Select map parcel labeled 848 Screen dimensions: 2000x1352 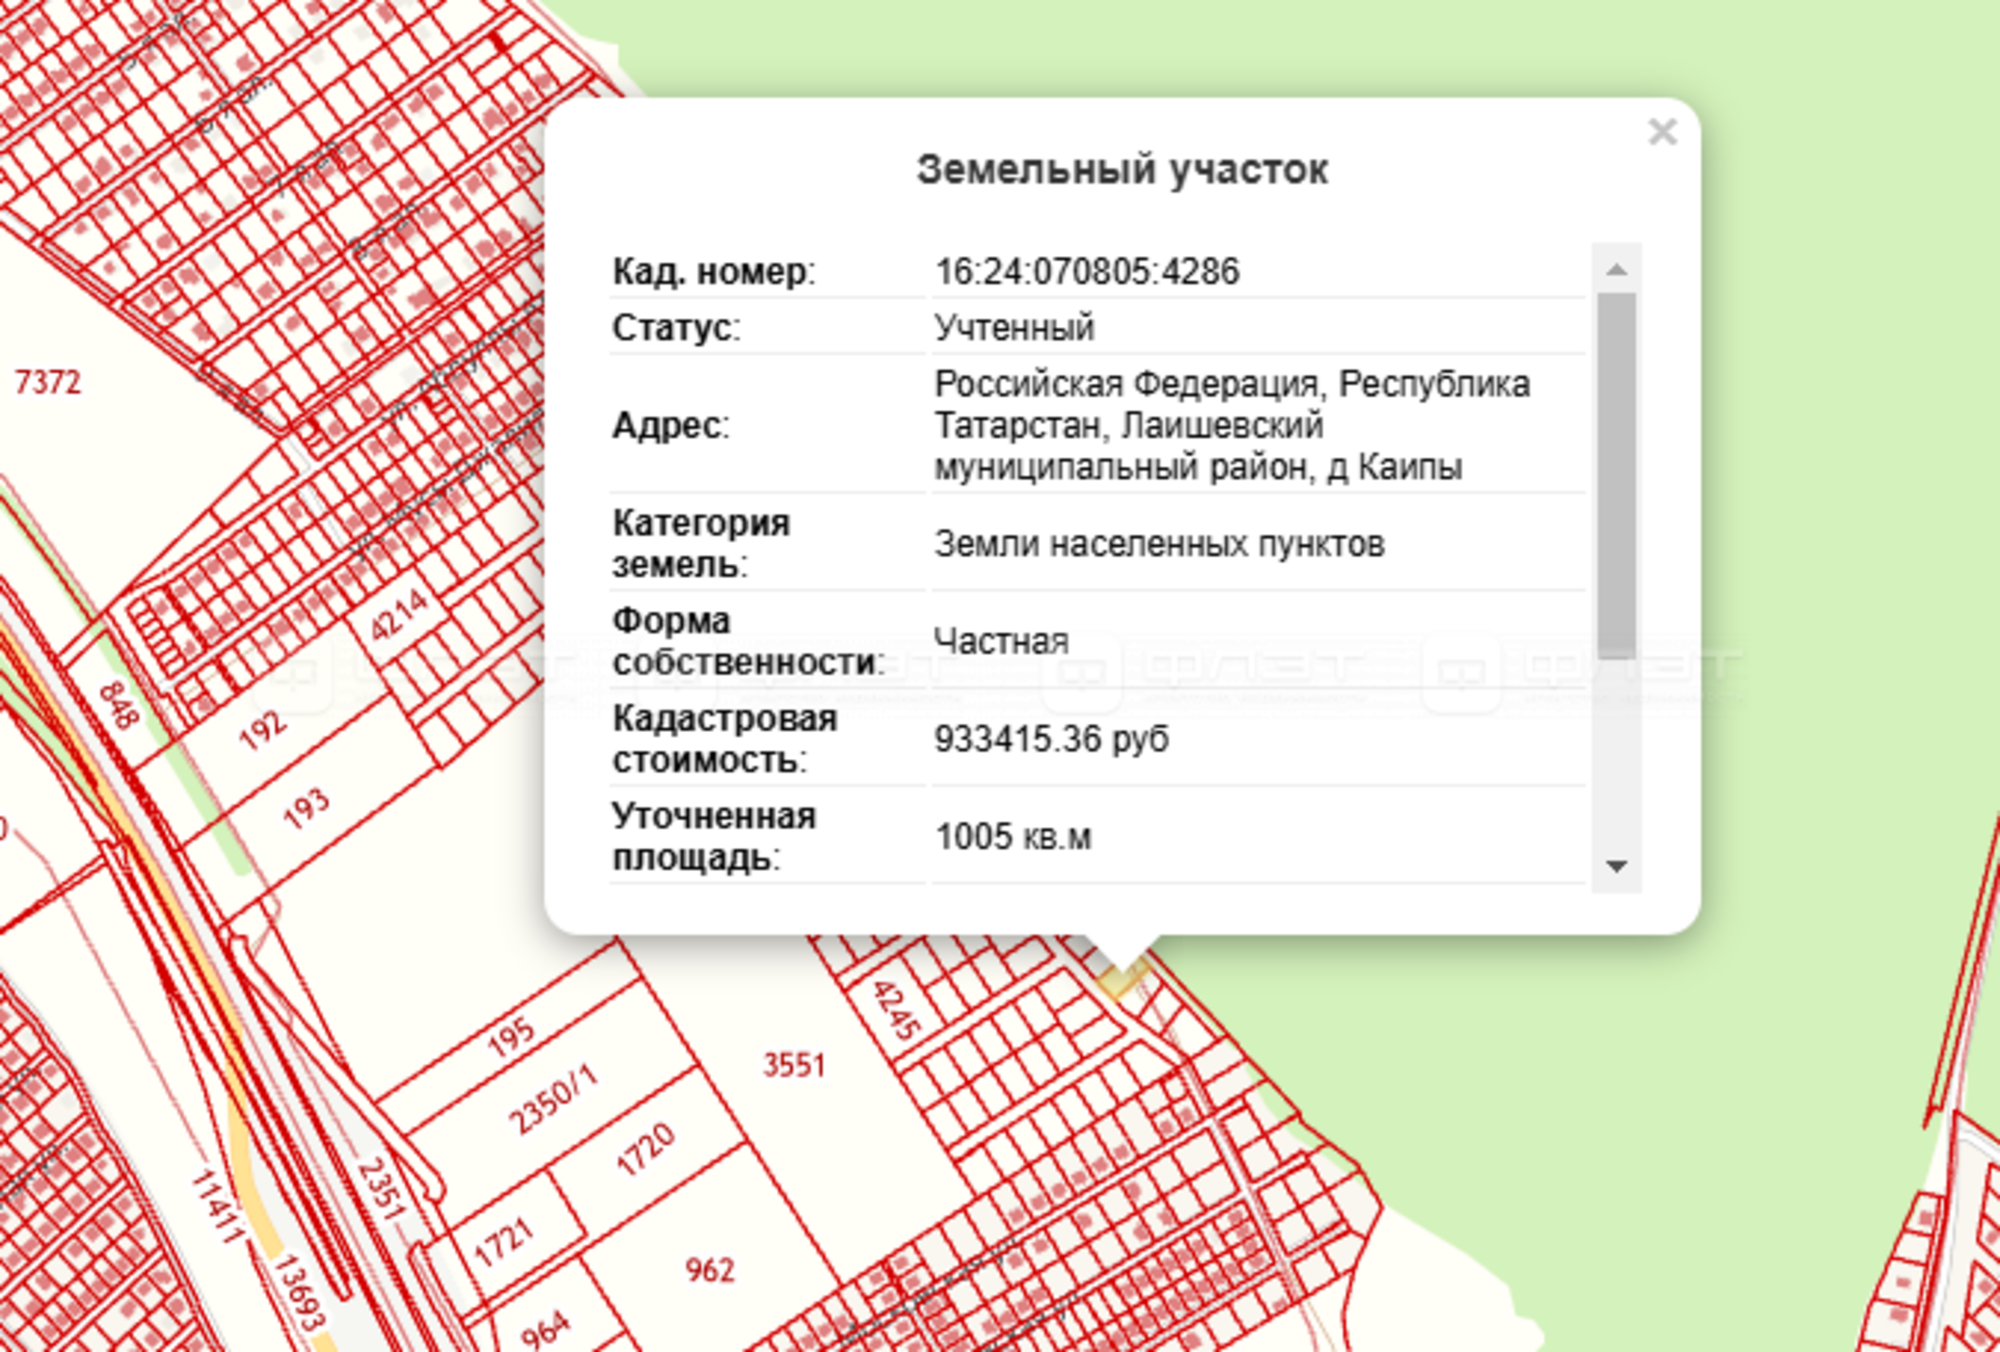click(118, 706)
